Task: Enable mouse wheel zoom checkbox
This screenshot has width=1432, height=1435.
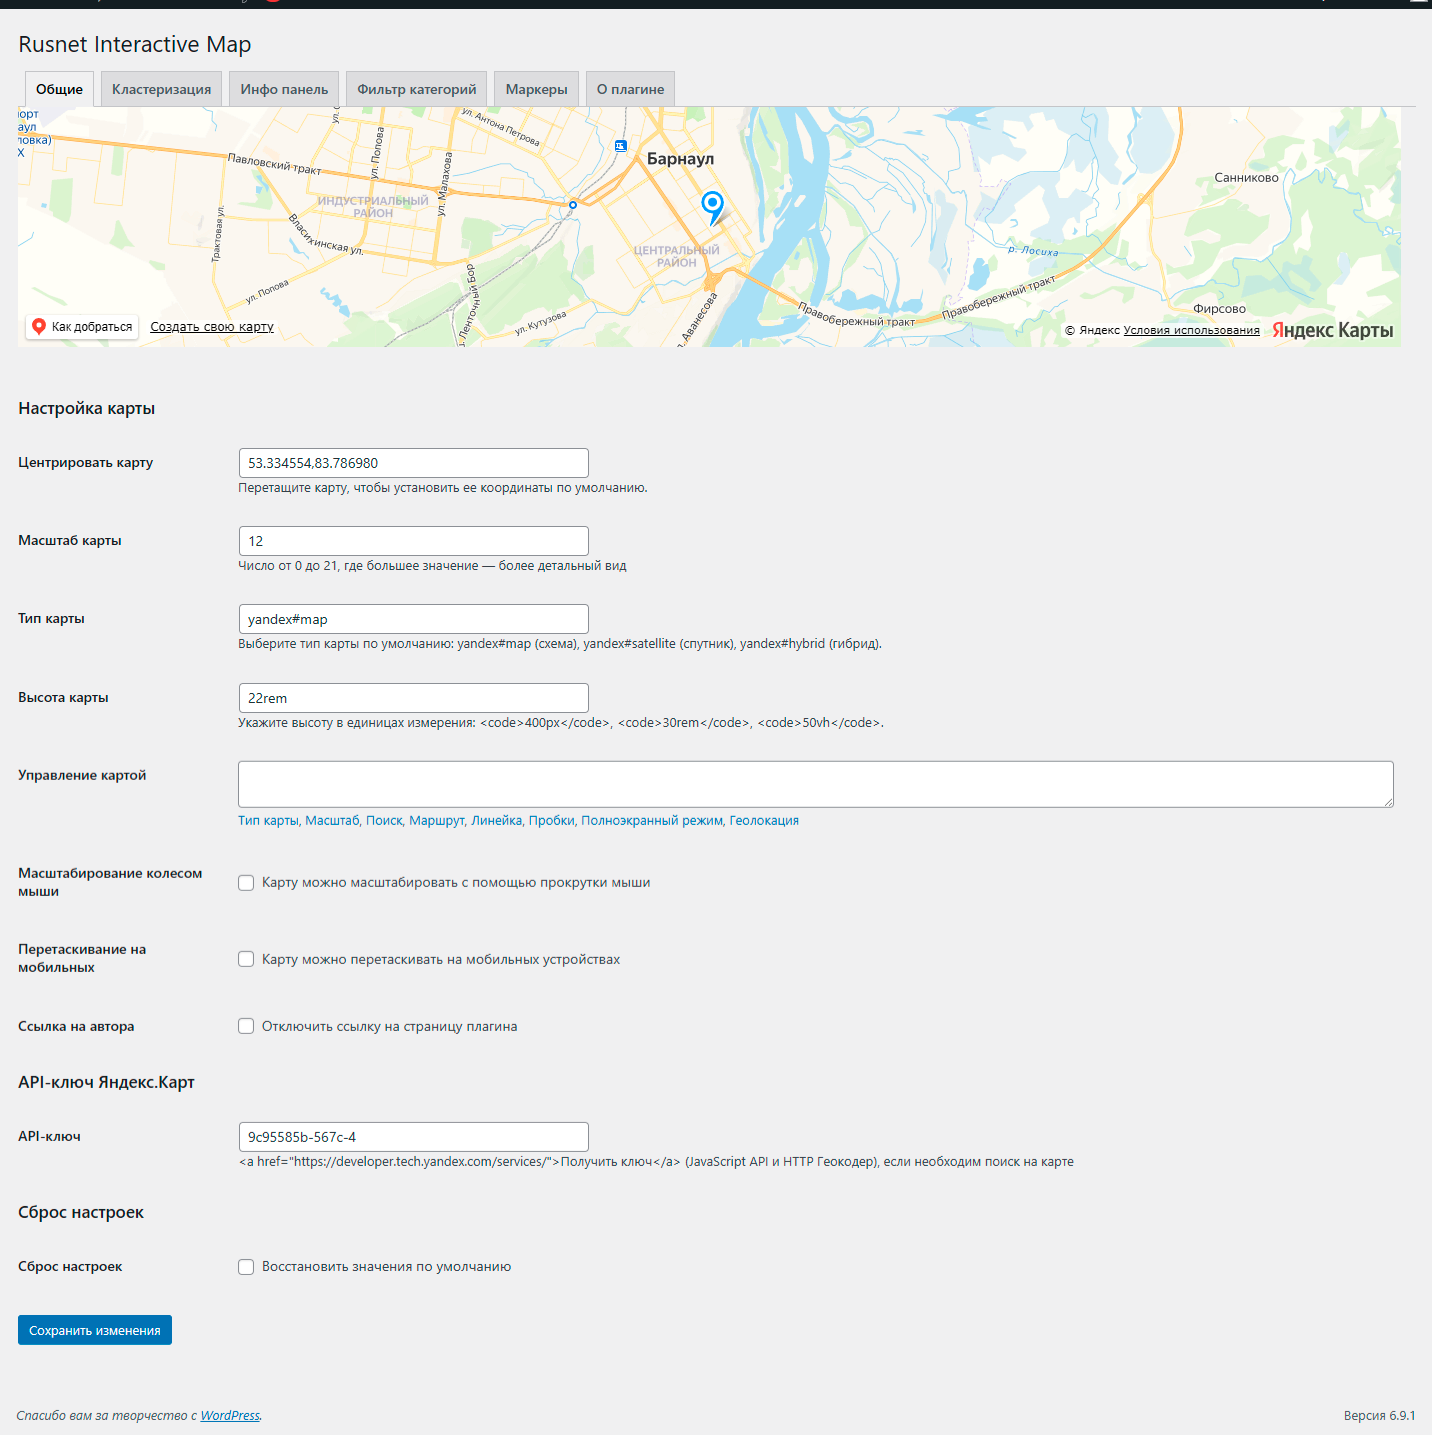Action: tap(246, 883)
